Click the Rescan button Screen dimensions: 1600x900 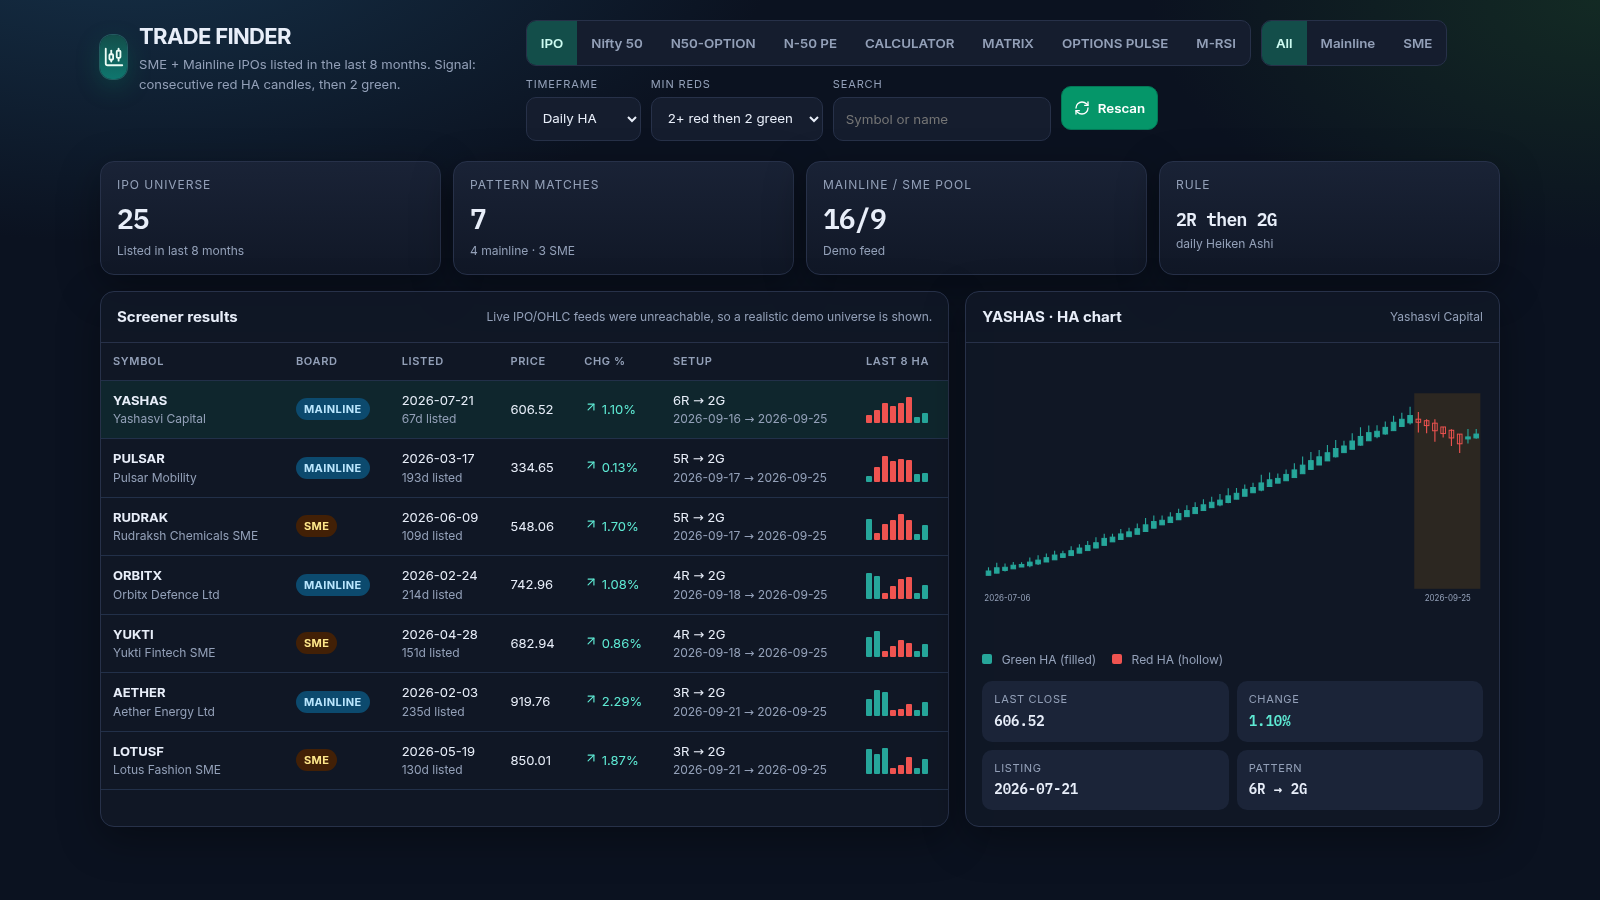1109,108
